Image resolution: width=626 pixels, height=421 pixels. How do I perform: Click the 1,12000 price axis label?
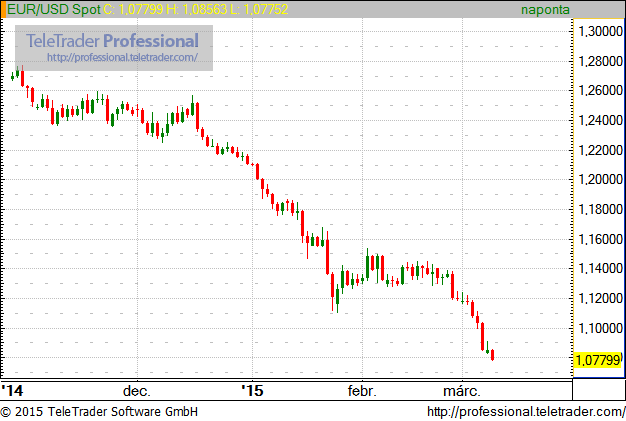600,298
